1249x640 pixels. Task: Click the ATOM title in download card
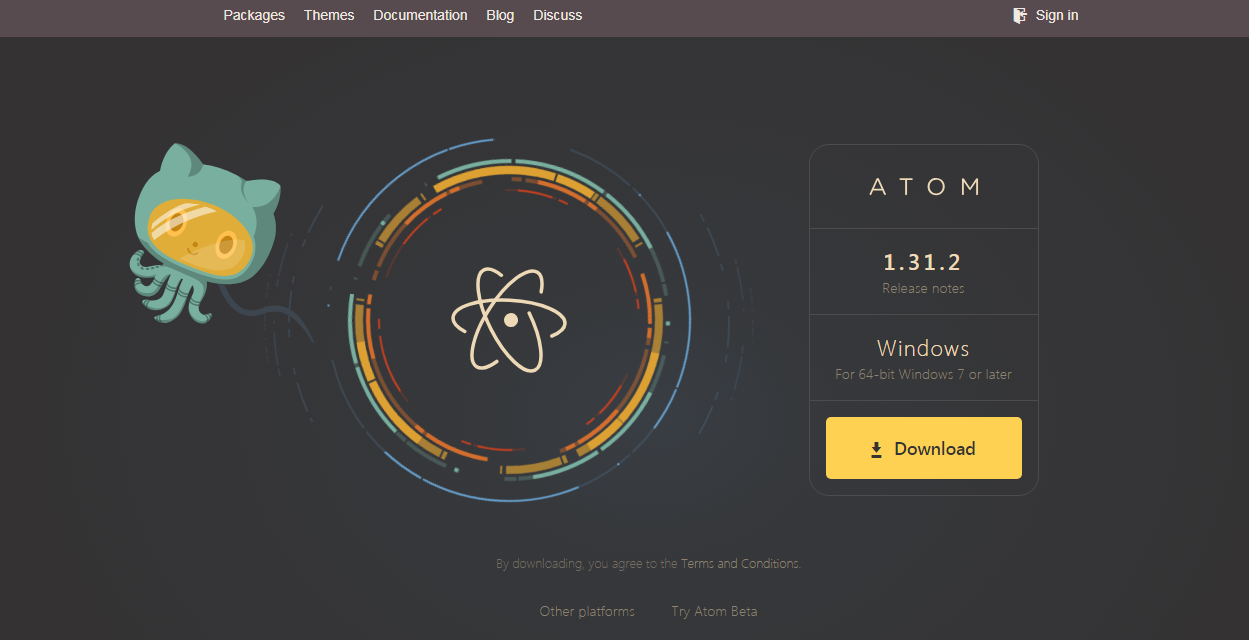pyautogui.click(x=924, y=187)
